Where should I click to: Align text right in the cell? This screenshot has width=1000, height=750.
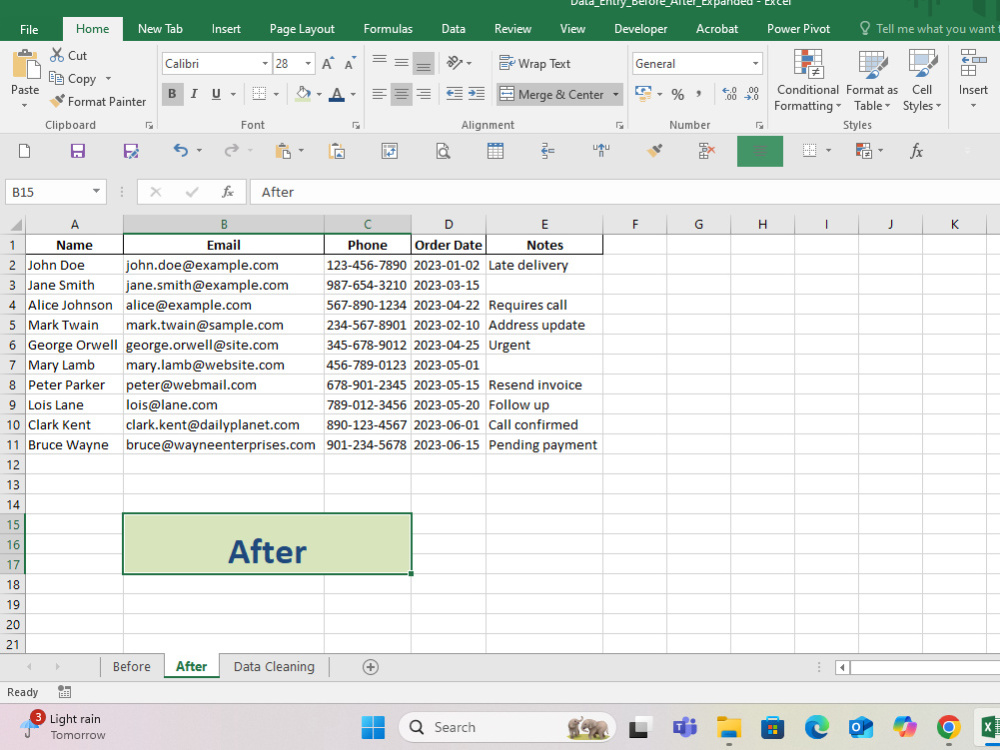coord(423,94)
